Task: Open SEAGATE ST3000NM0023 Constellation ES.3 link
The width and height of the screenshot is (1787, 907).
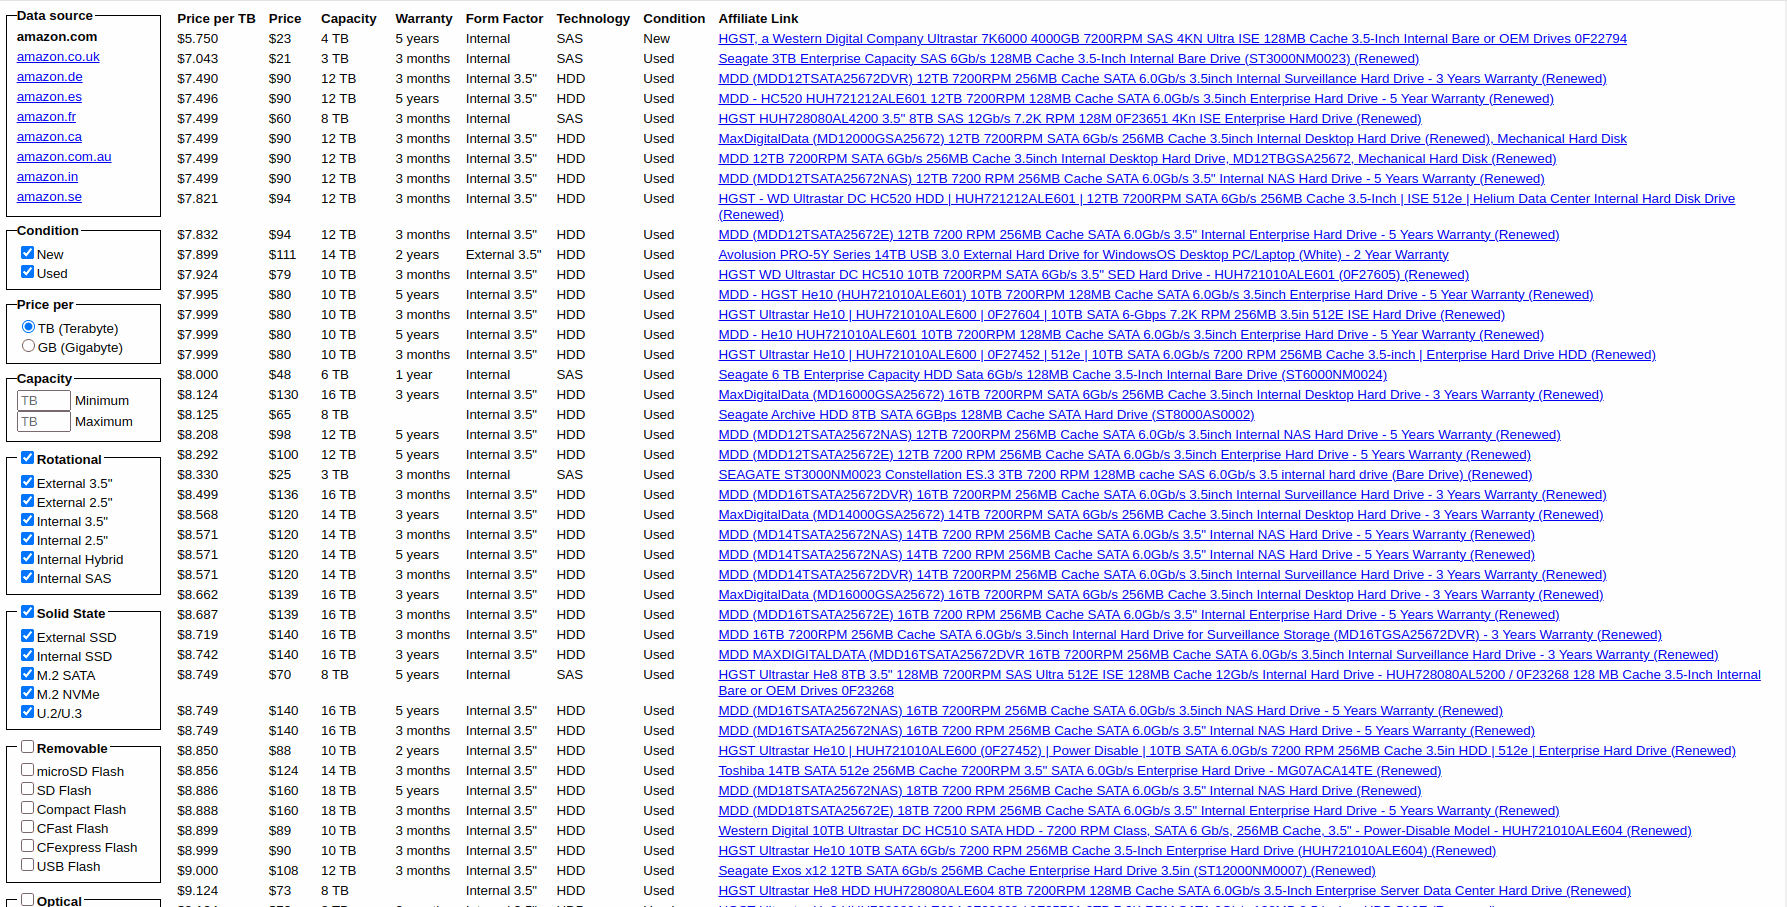Action: pyautogui.click(x=1125, y=475)
